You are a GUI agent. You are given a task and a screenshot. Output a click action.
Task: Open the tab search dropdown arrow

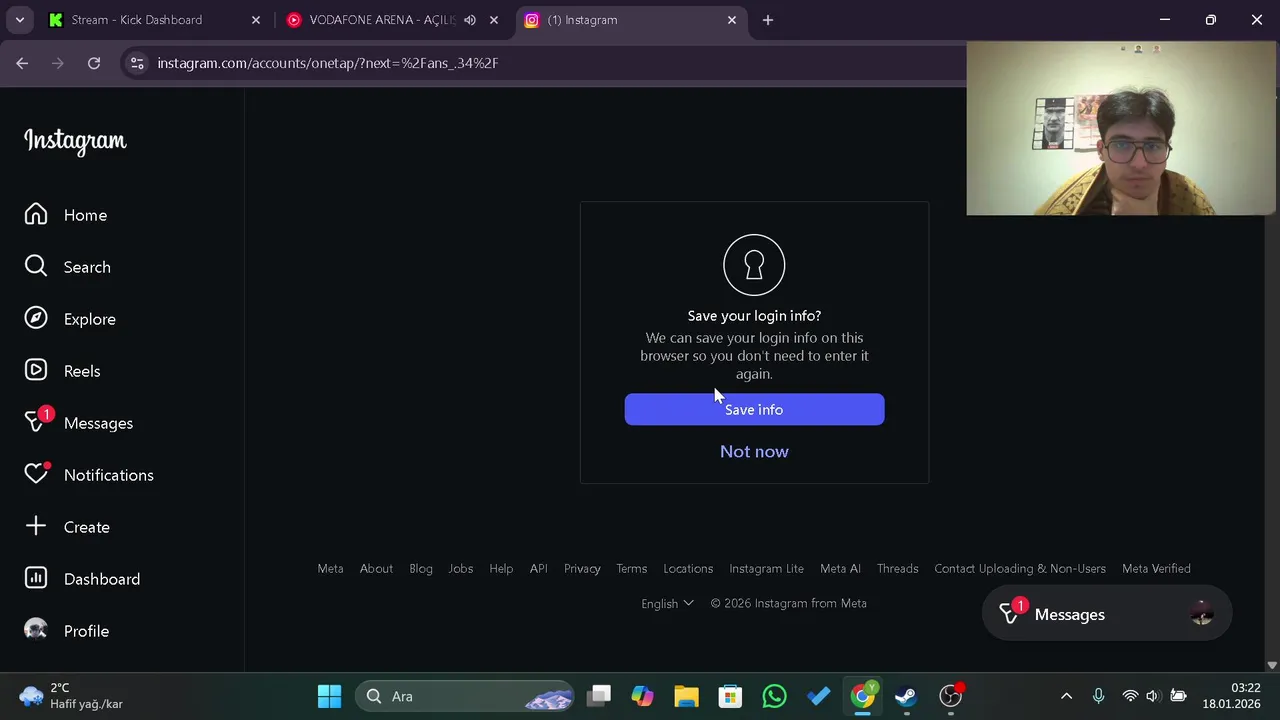click(x=19, y=20)
